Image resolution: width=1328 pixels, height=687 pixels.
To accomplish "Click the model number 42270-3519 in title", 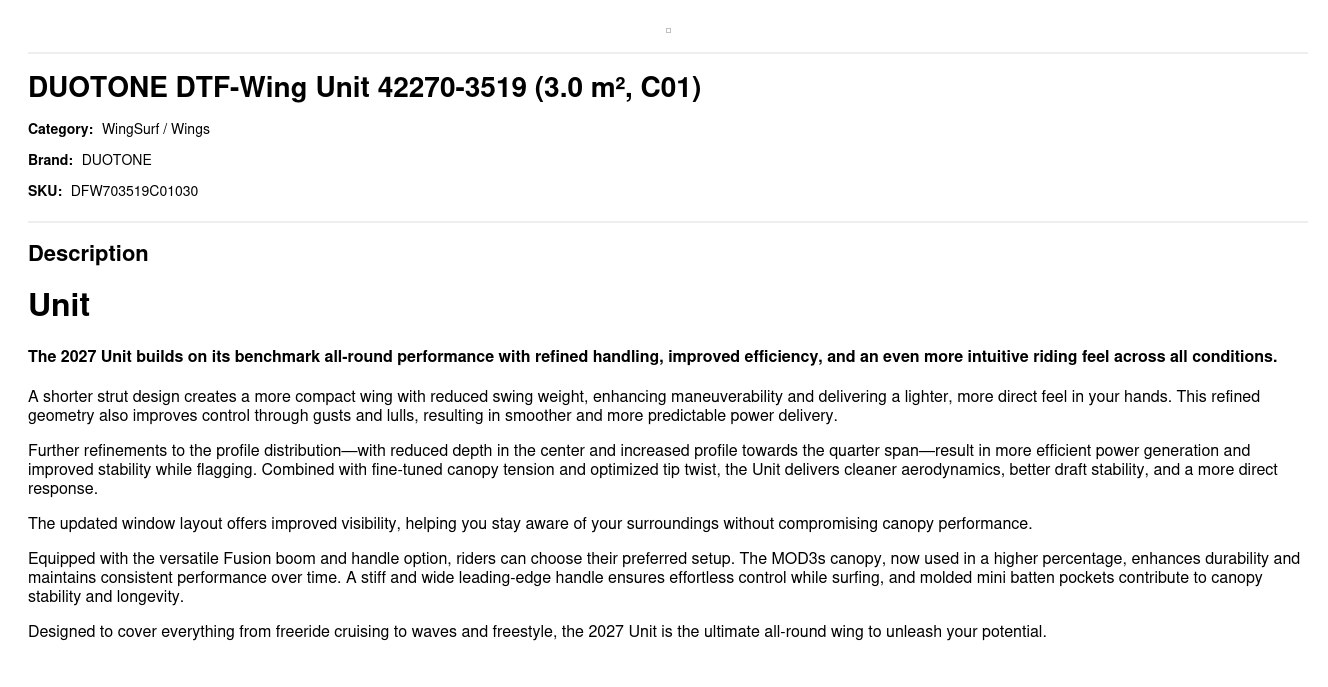I will pyautogui.click(x=452, y=88).
